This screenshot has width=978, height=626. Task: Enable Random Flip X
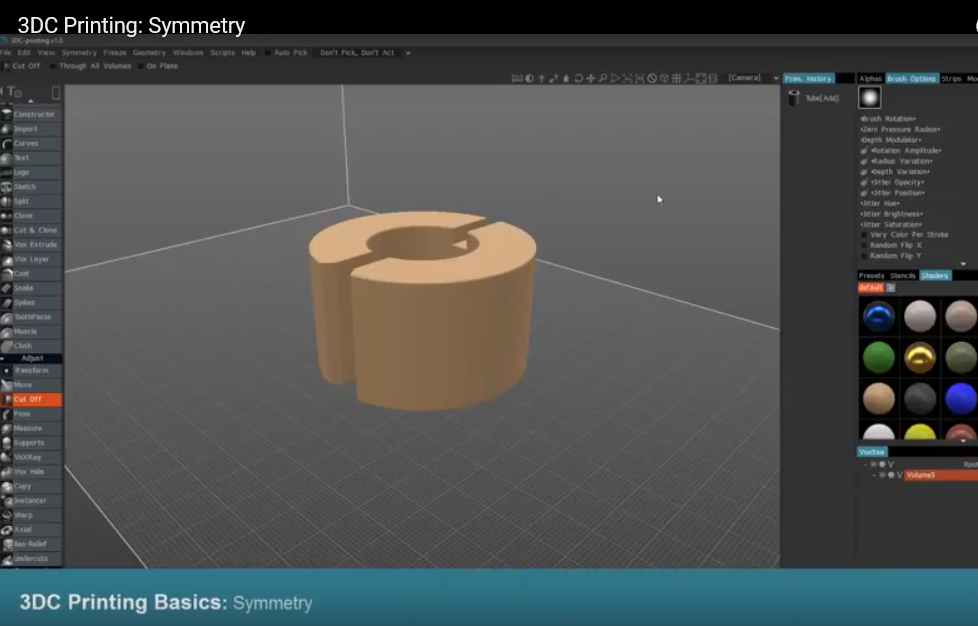[x=864, y=246]
